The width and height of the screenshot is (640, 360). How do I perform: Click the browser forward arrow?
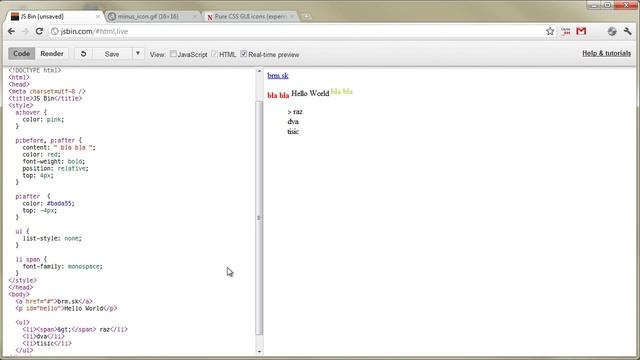pyautogui.click(x=25, y=31)
